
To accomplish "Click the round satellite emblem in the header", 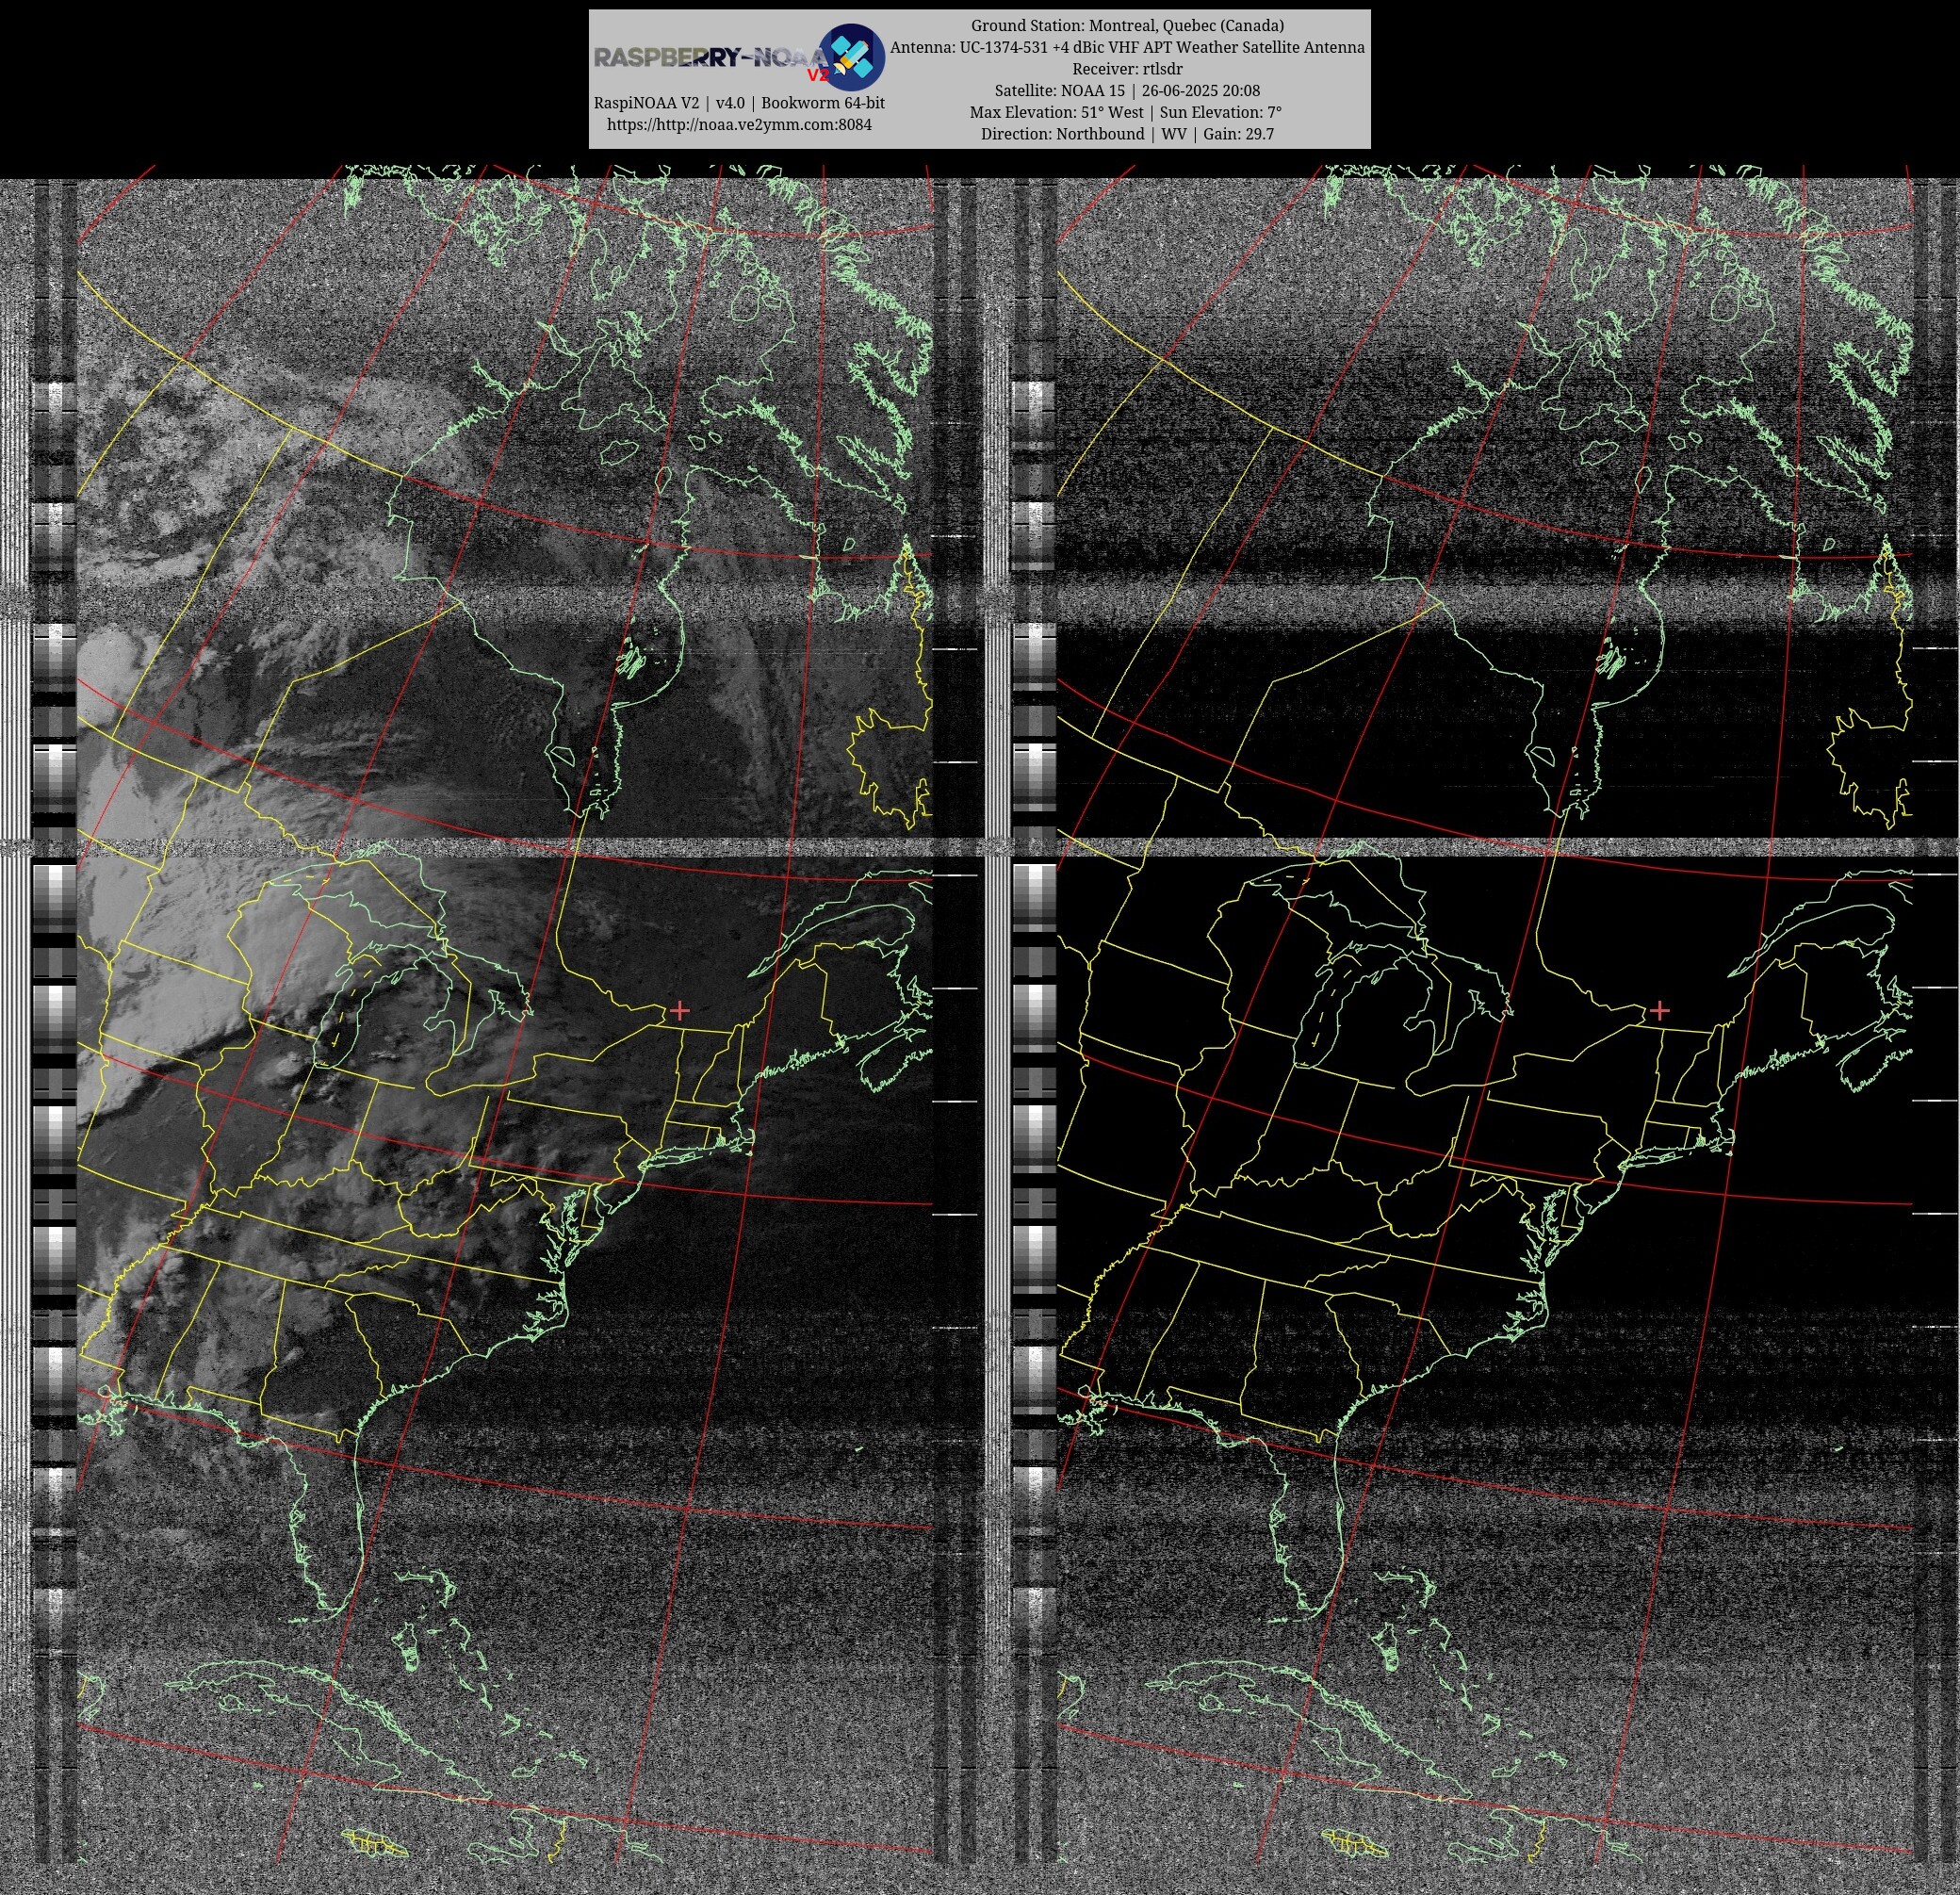I will [851, 57].
